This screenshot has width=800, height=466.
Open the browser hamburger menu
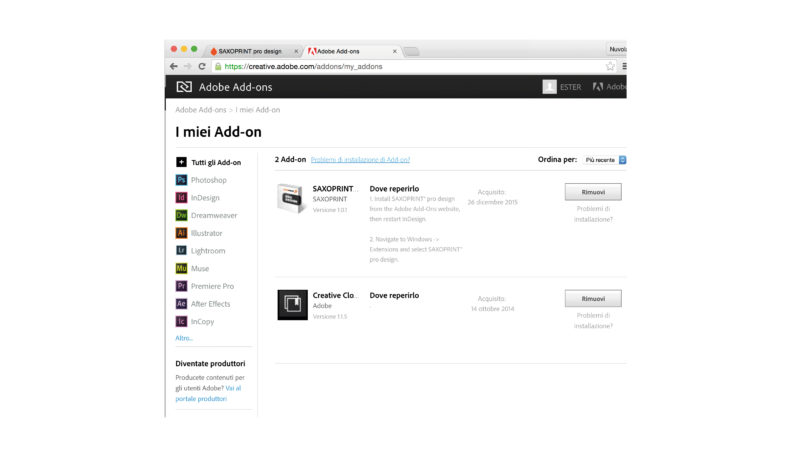(623, 66)
